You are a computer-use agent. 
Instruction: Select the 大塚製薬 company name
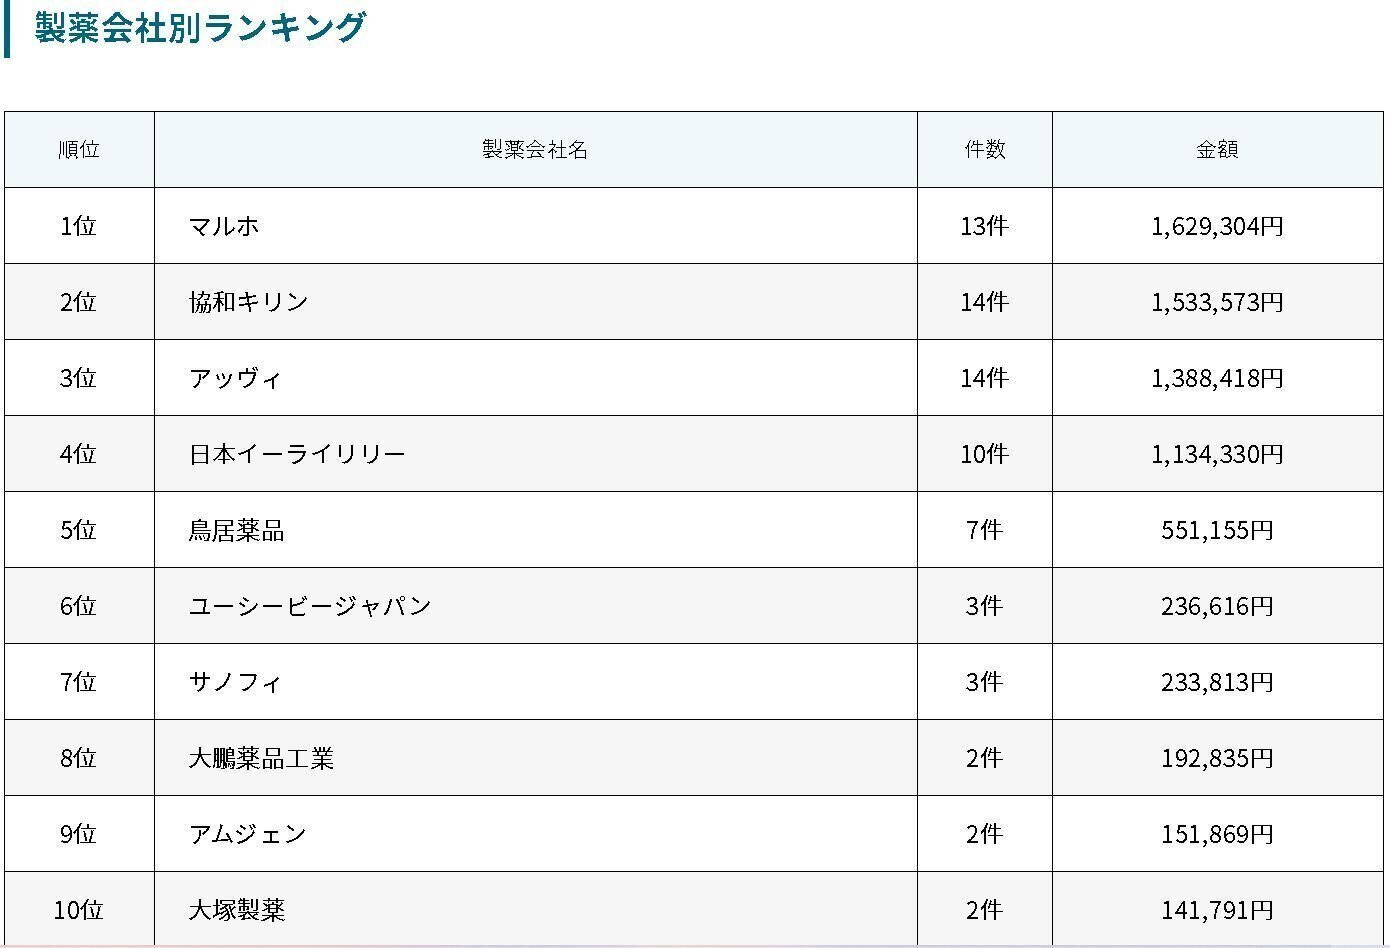pos(237,910)
